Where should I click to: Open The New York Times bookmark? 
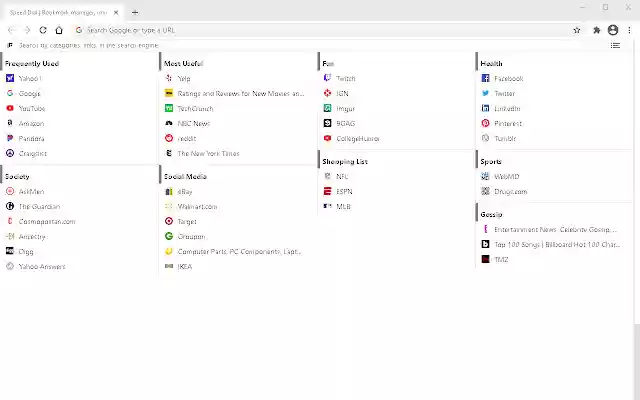208,153
